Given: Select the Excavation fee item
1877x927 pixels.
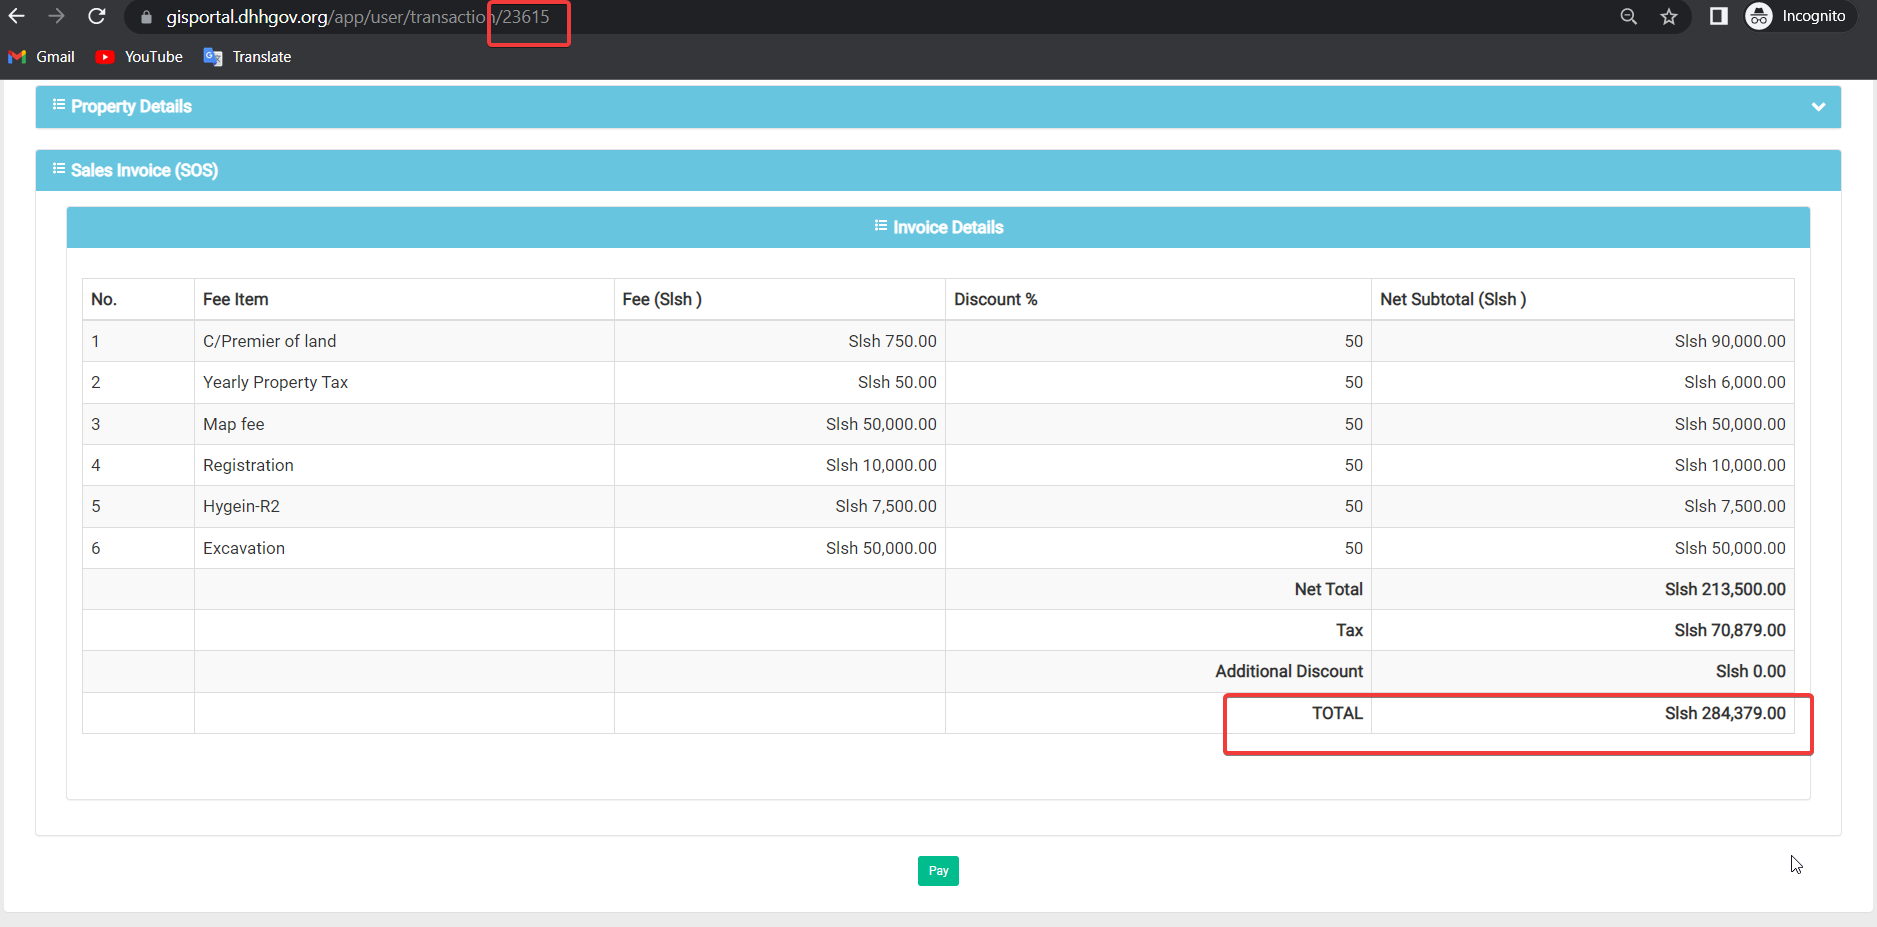Looking at the screenshot, I should click(x=244, y=548).
